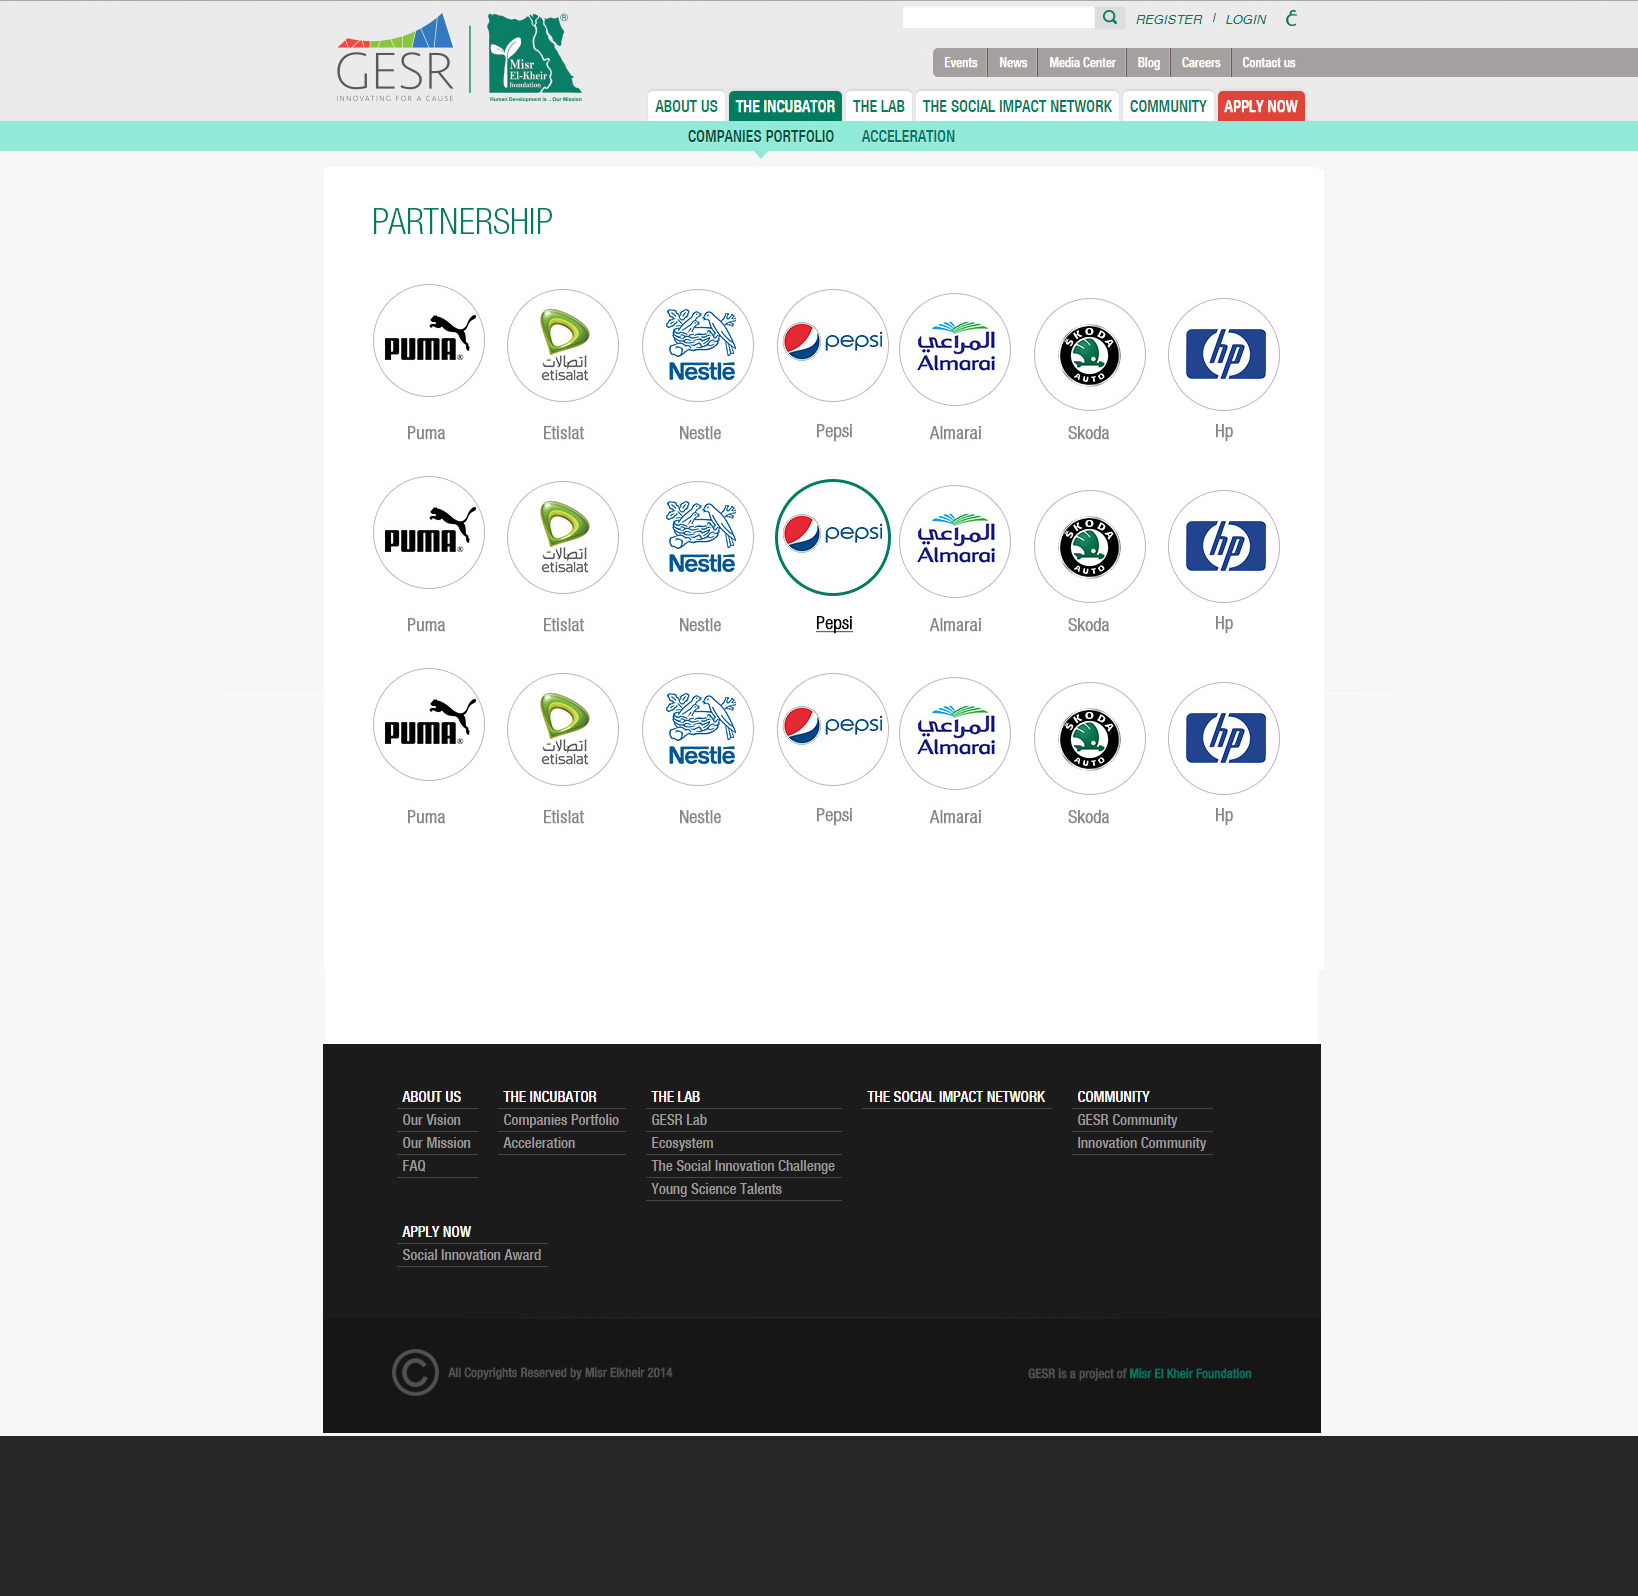Open Careers in the top bar
Viewport: 1638px width, 1596px height.
tap(1200, 62)
